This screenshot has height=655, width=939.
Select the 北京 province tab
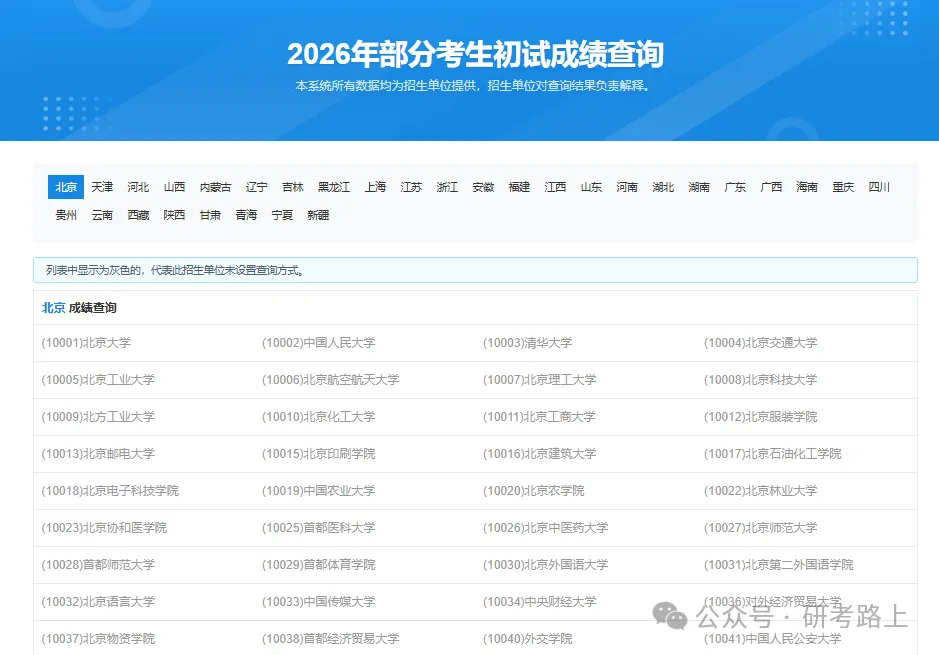[65, 187]
